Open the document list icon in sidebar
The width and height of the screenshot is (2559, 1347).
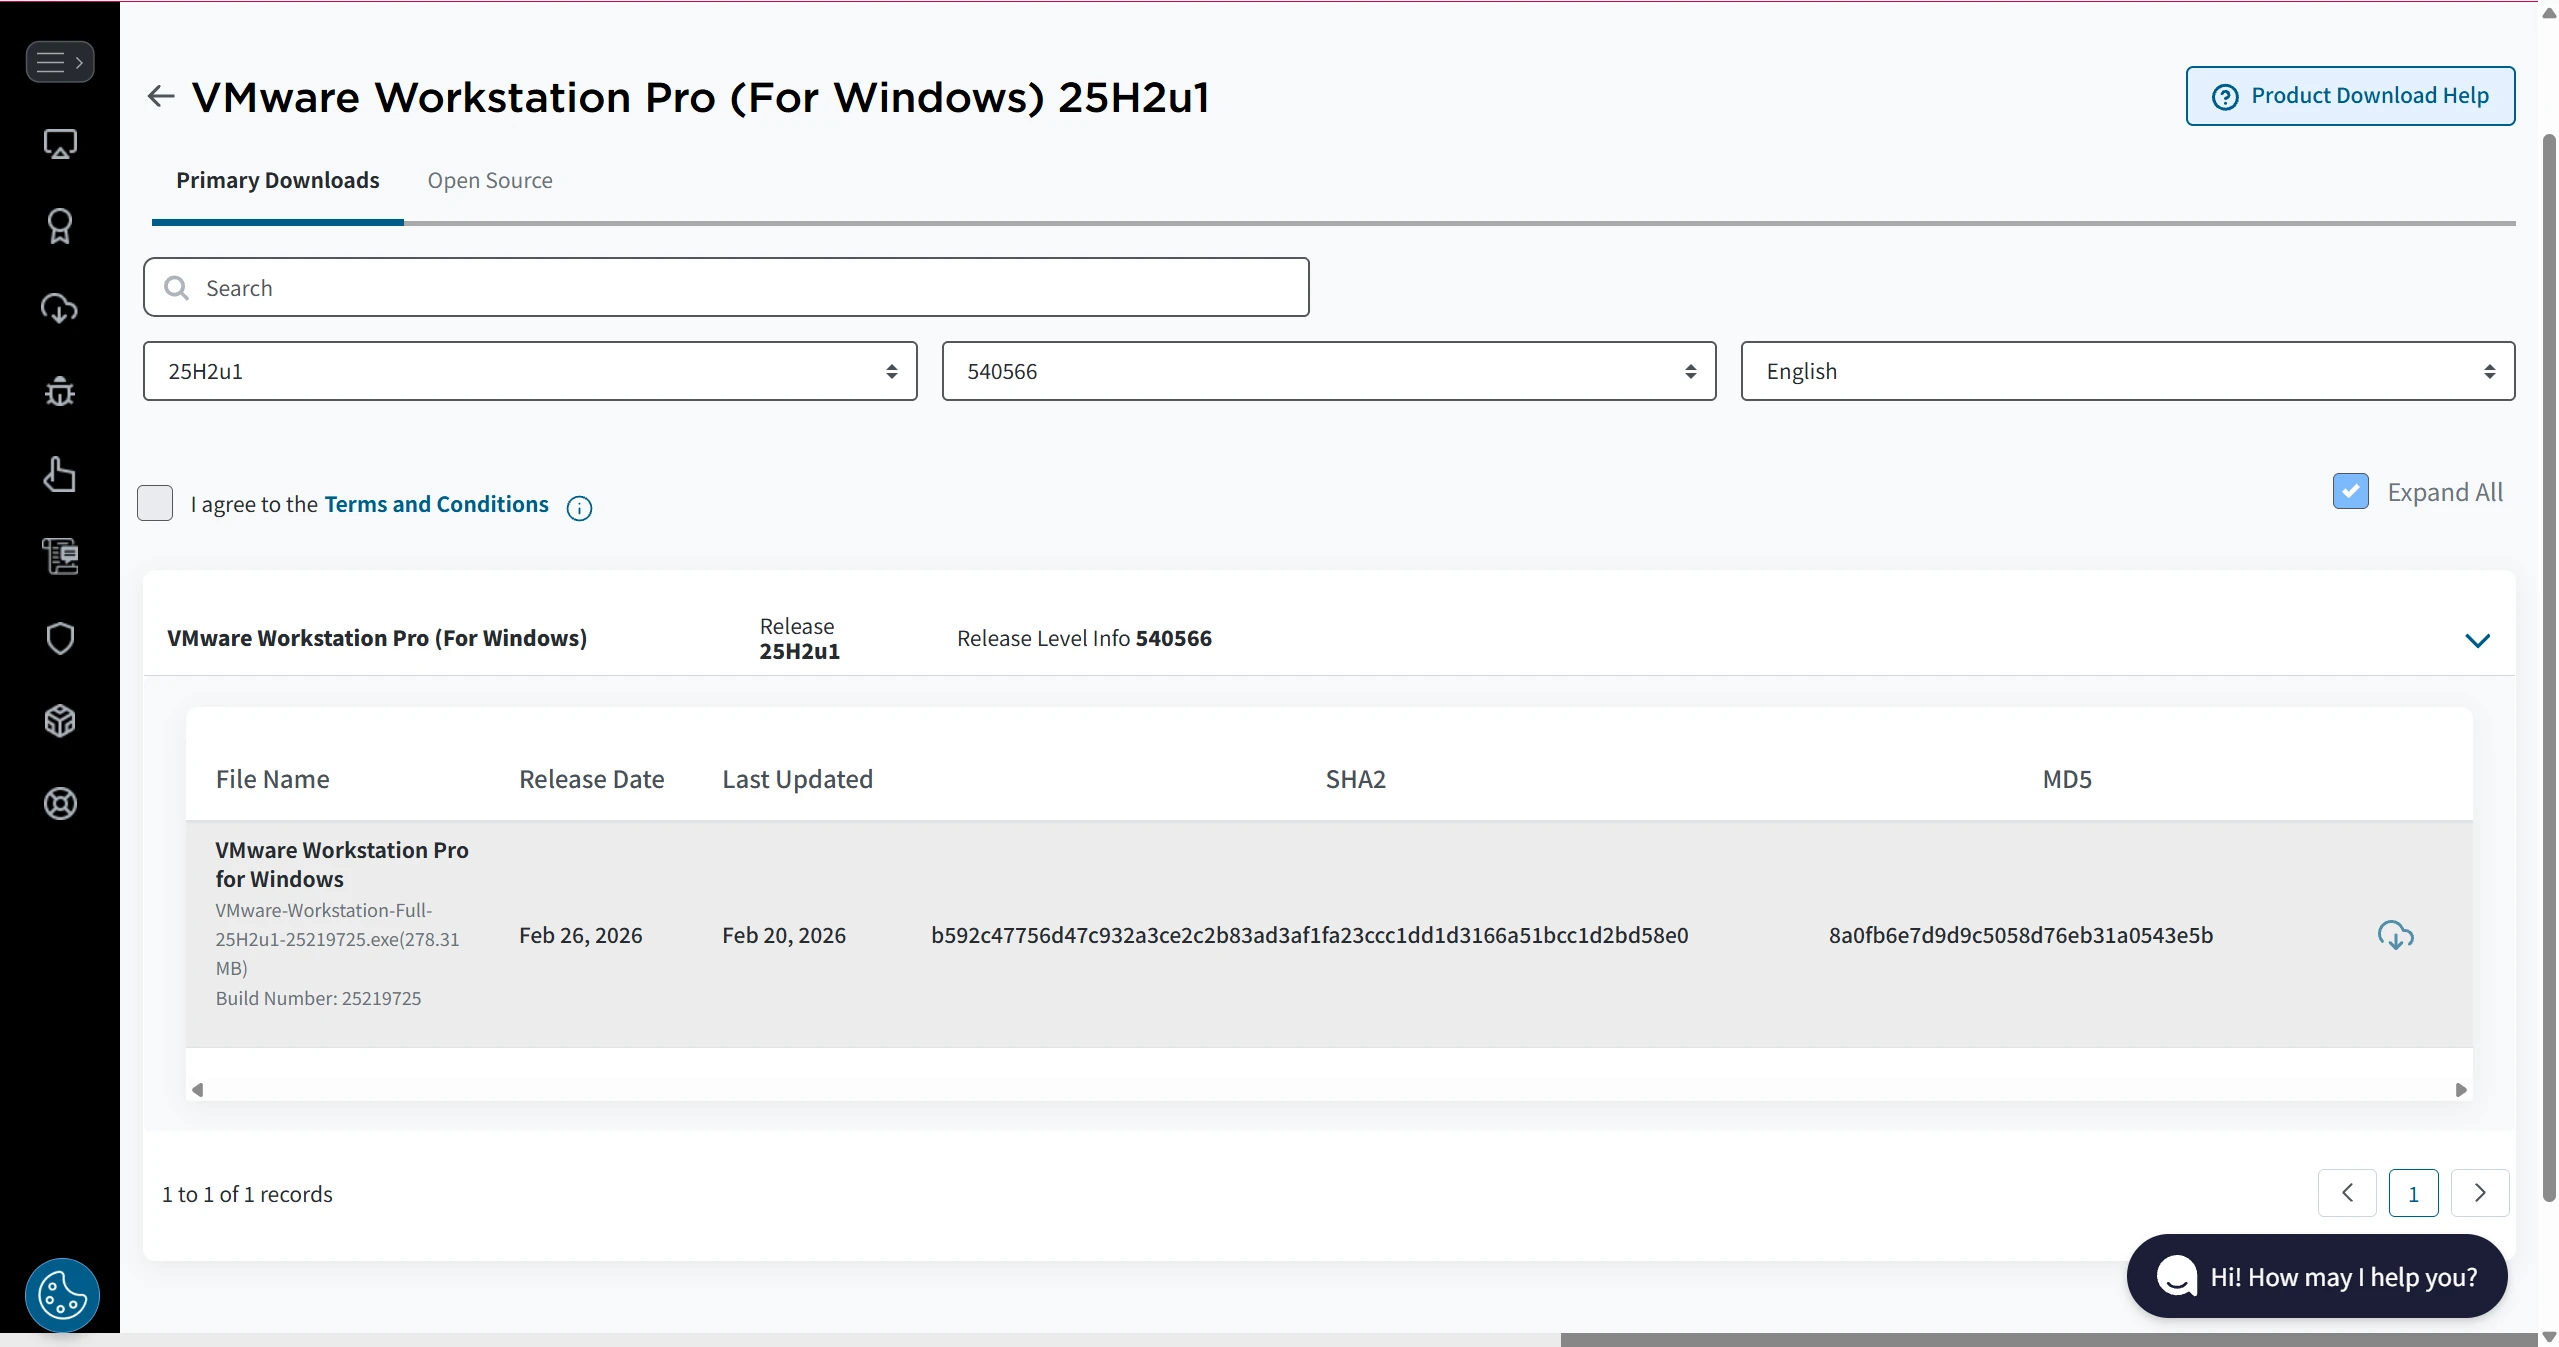tap(60, 556)
